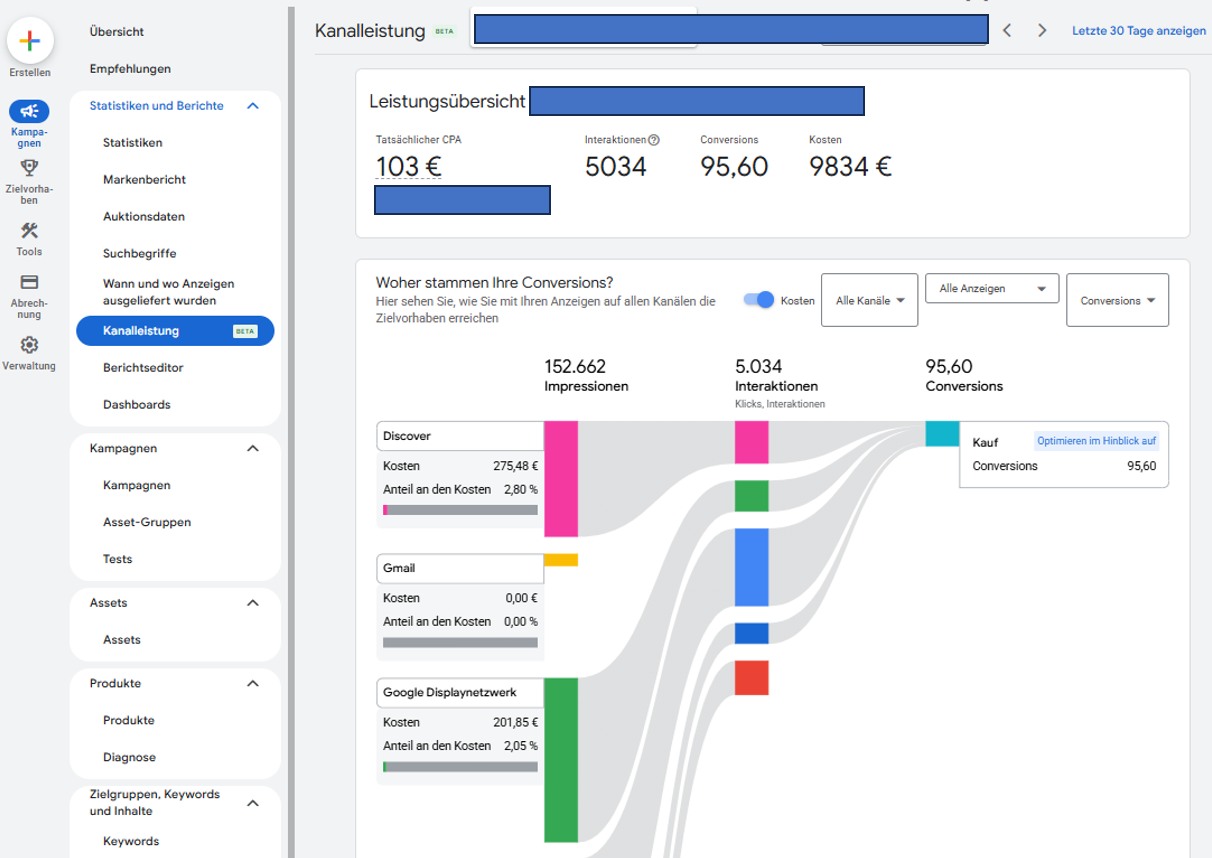Click the Letzte 30 Tage anzeigen link
The image size is (1212, 858).
(x=1138, y=31)
